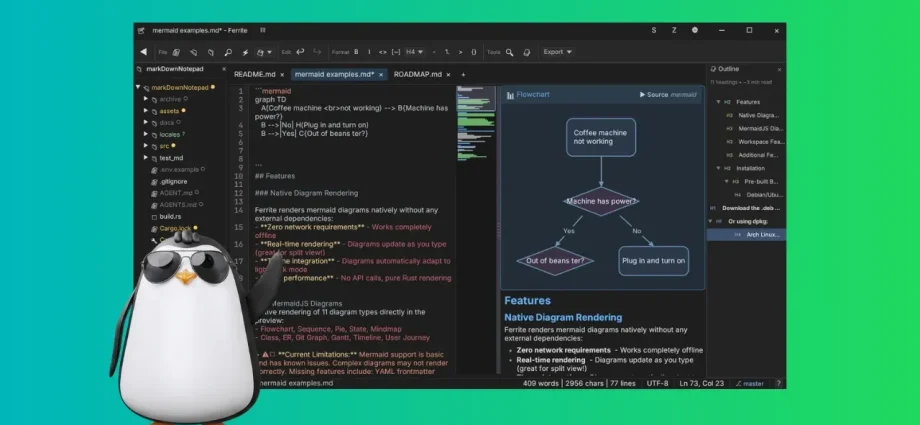Jump to Native Diagra... outline heading
This screenshot has width=920, height=425.
tap(759, 115)
